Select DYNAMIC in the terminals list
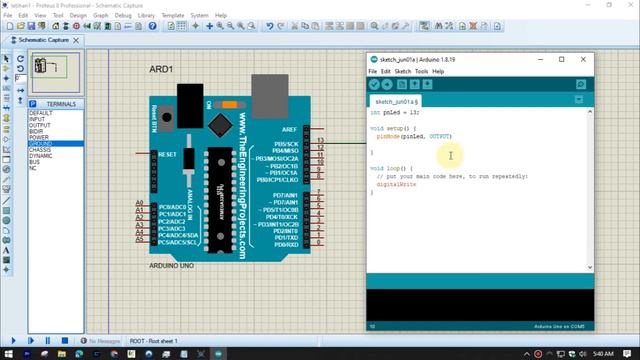The width and height of the screenshot is (640, 360). [x=56, y=156]
